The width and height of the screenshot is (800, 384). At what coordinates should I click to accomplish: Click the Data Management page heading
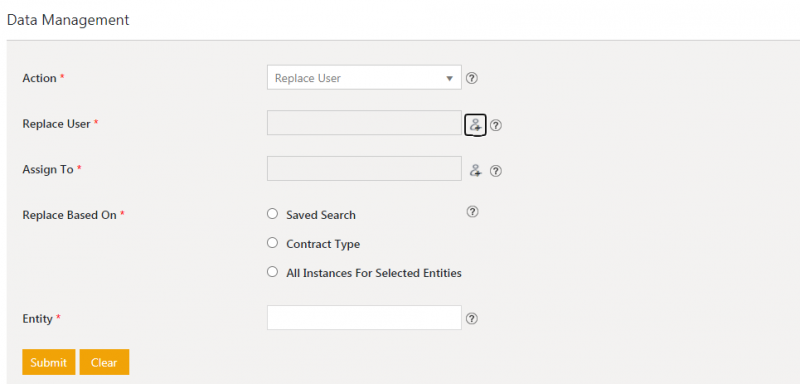click(x=68, y=20)
